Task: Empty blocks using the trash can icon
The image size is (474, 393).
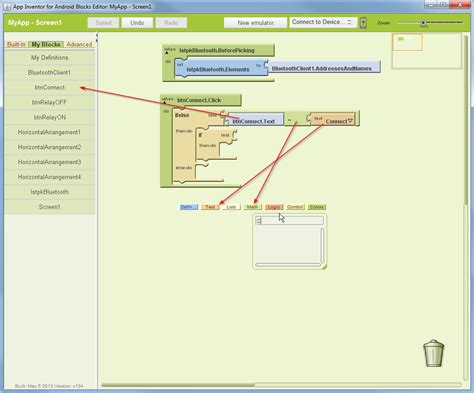Action: pyautogui.click(x=434, y=353)
